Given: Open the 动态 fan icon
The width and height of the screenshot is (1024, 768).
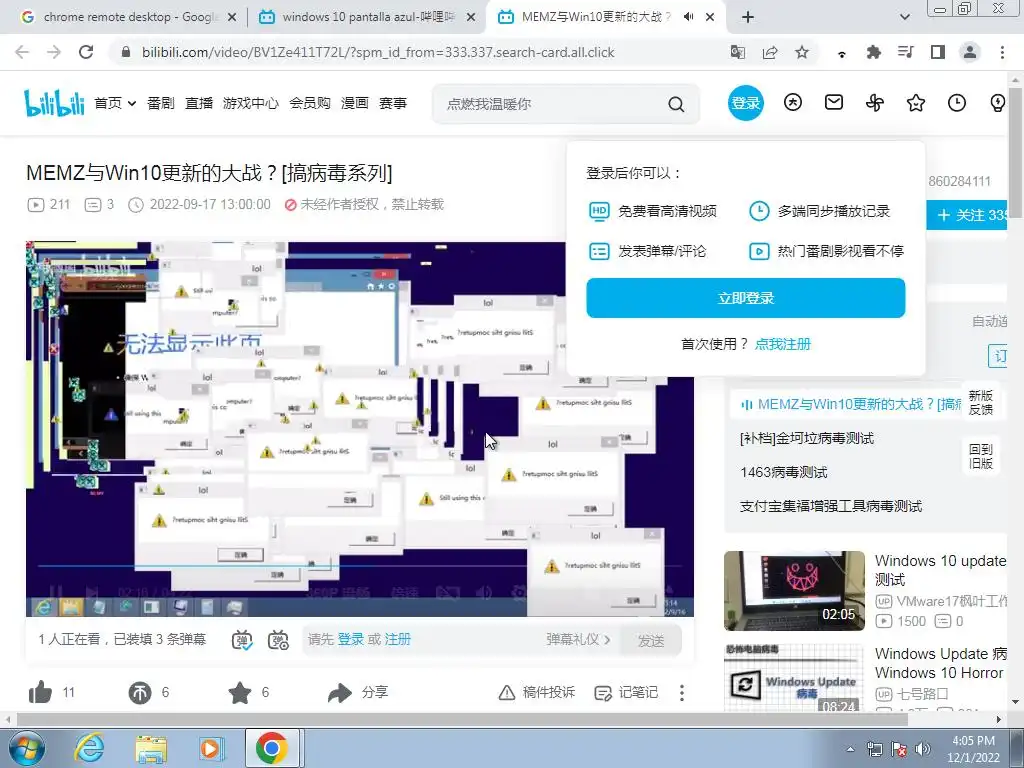Looking at the screenshot, I should 875,103.
